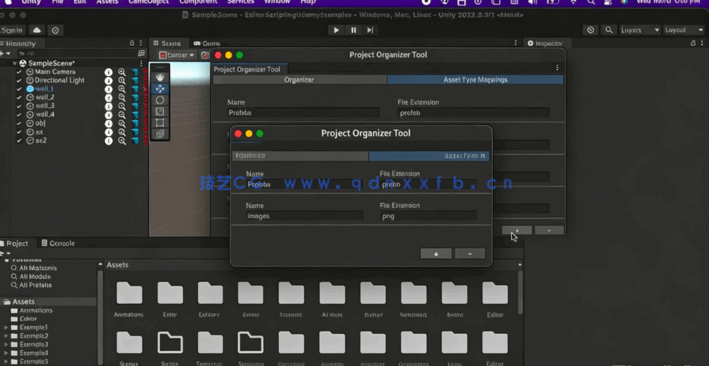The height and width of the screenshot is (366, 709).
Task: Open the Project panel create plus dropdown
Action: [x=5, y=254]
